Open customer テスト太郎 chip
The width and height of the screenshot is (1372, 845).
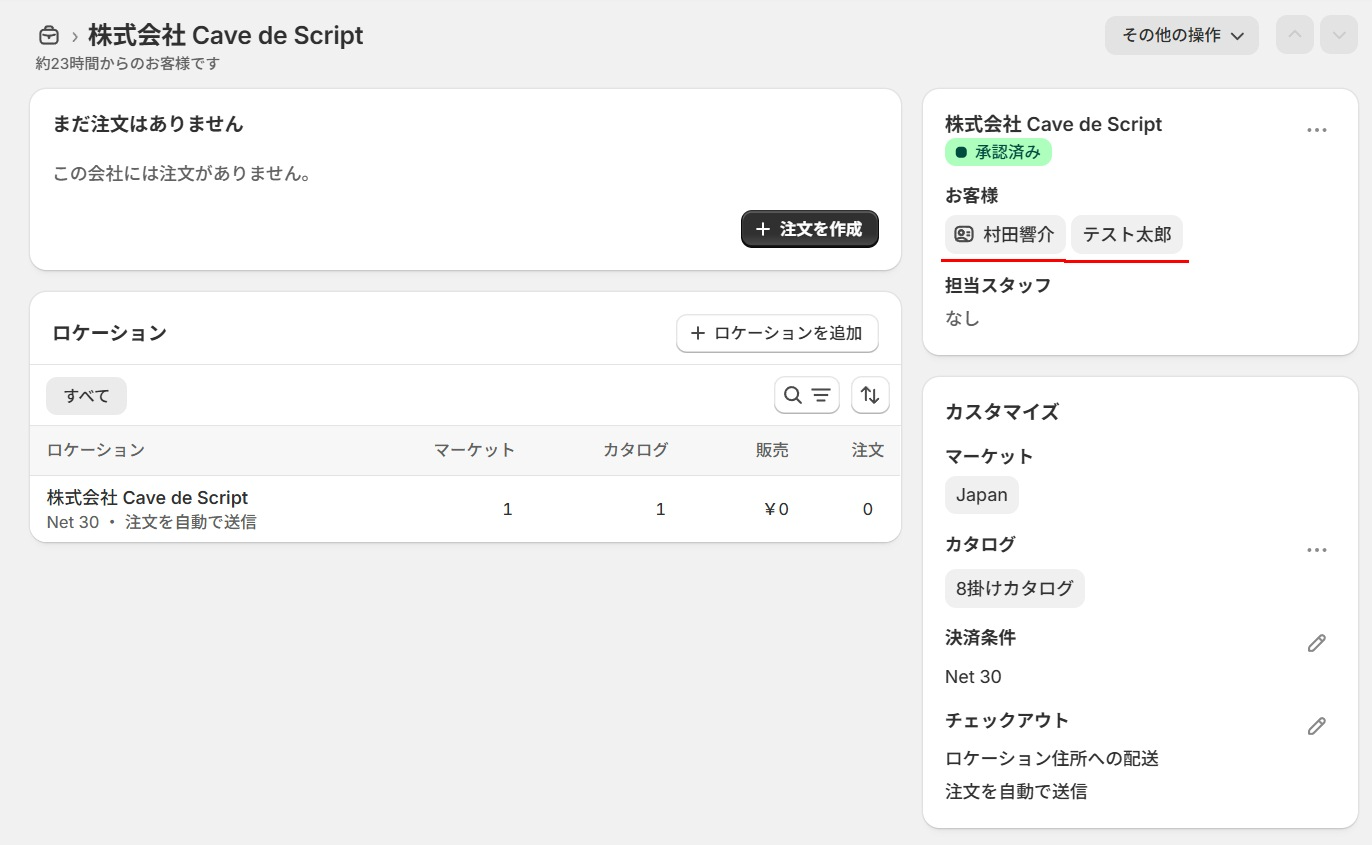(x=1126, y=235)
